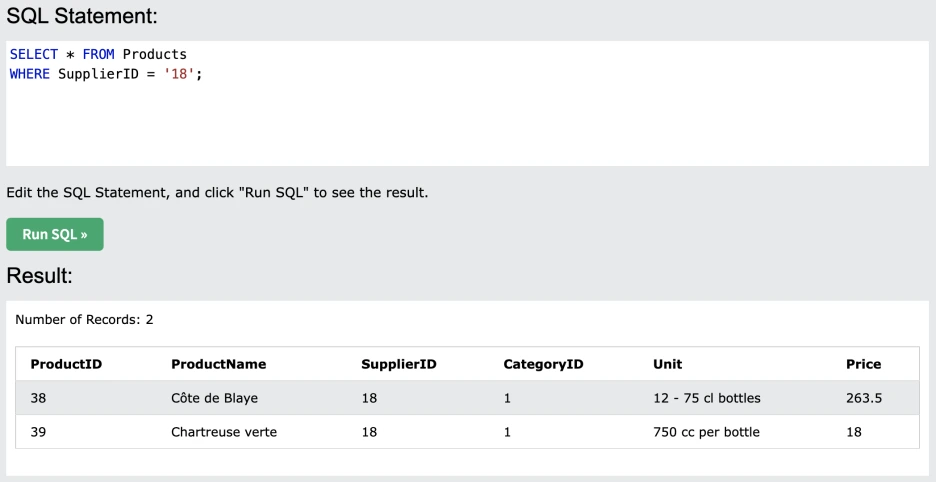This screenshot has width=936, height=482.
Task: Click the '12 - 75 cl bottles' unit cell
Action: [x=706, y=398]
